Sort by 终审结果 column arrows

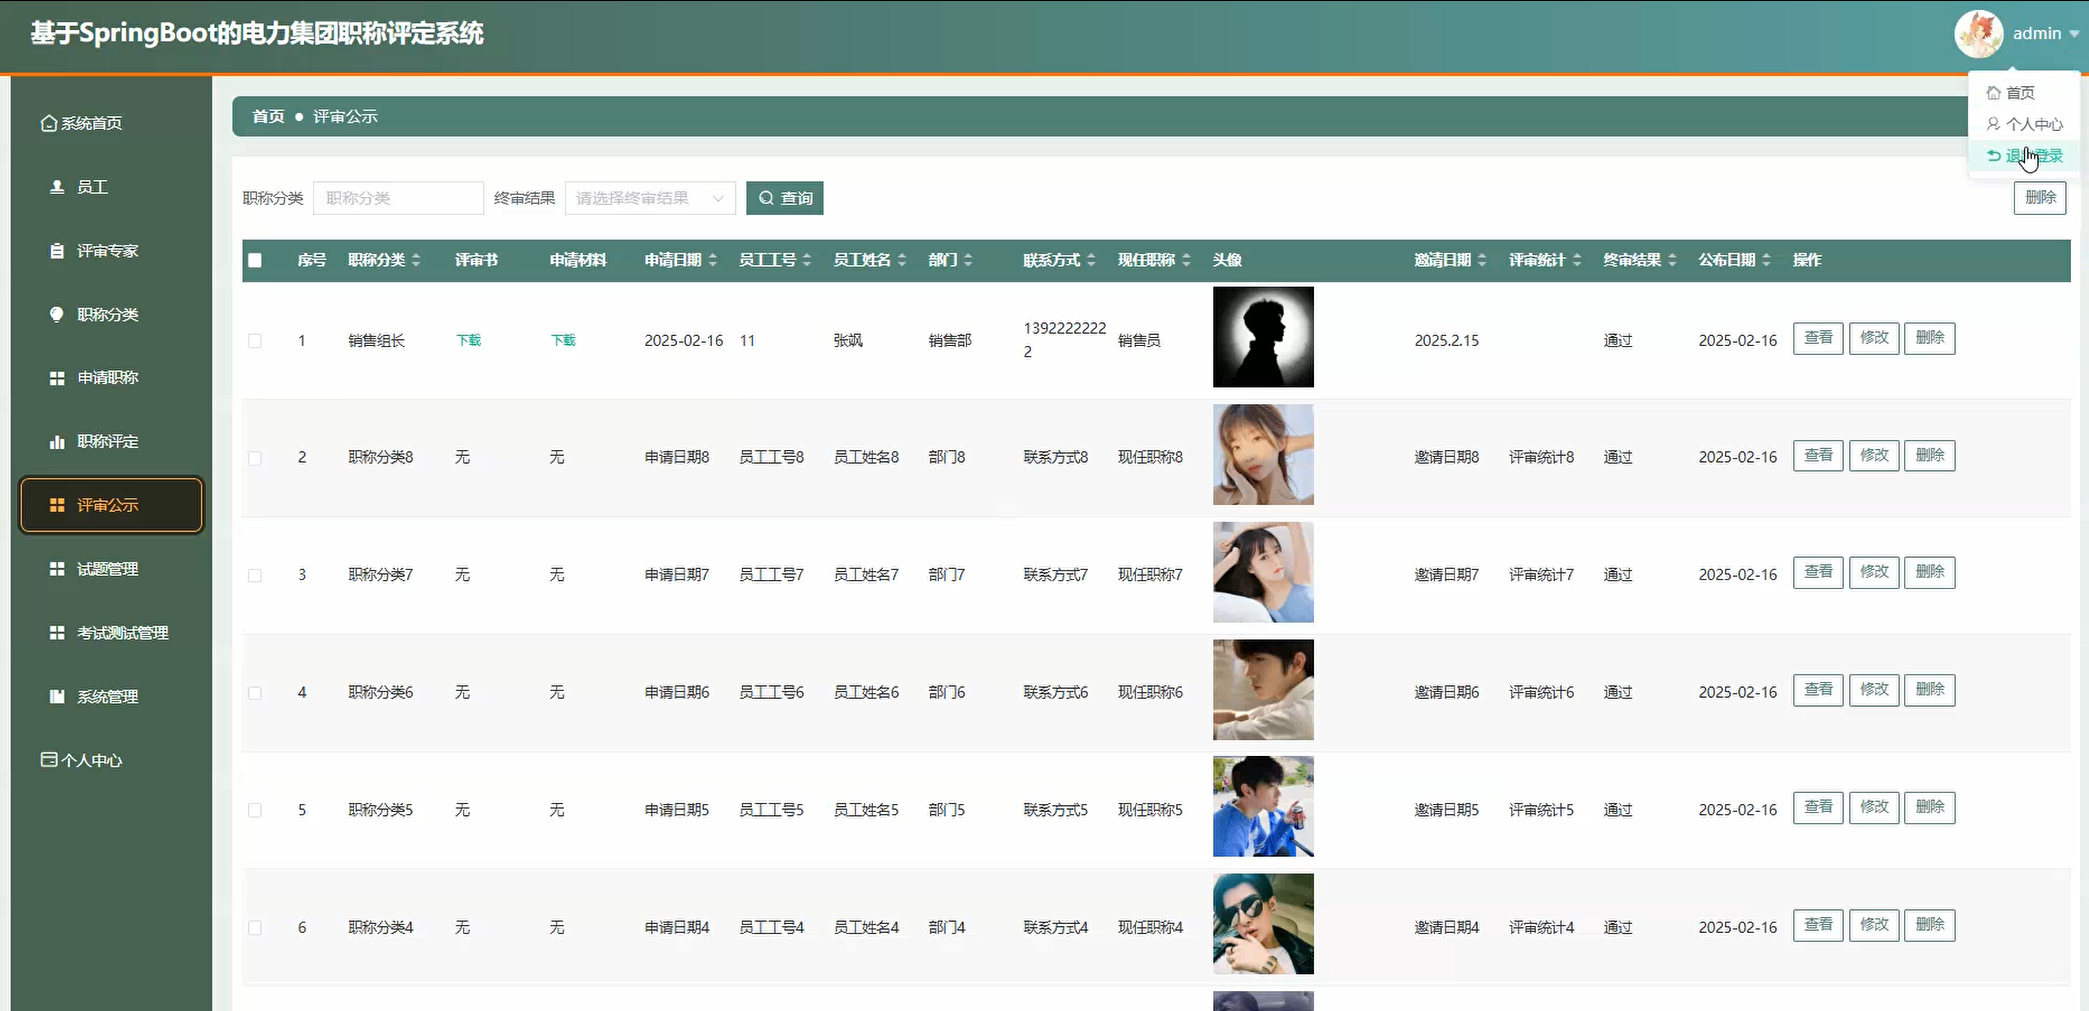1672,260
